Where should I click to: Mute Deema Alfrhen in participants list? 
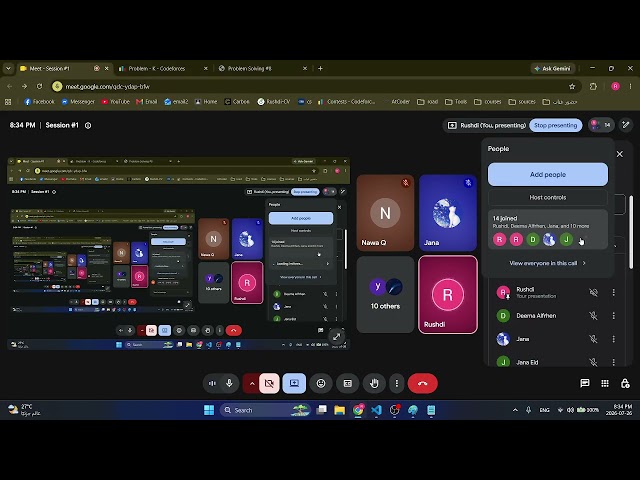click(x=593, y=316)
